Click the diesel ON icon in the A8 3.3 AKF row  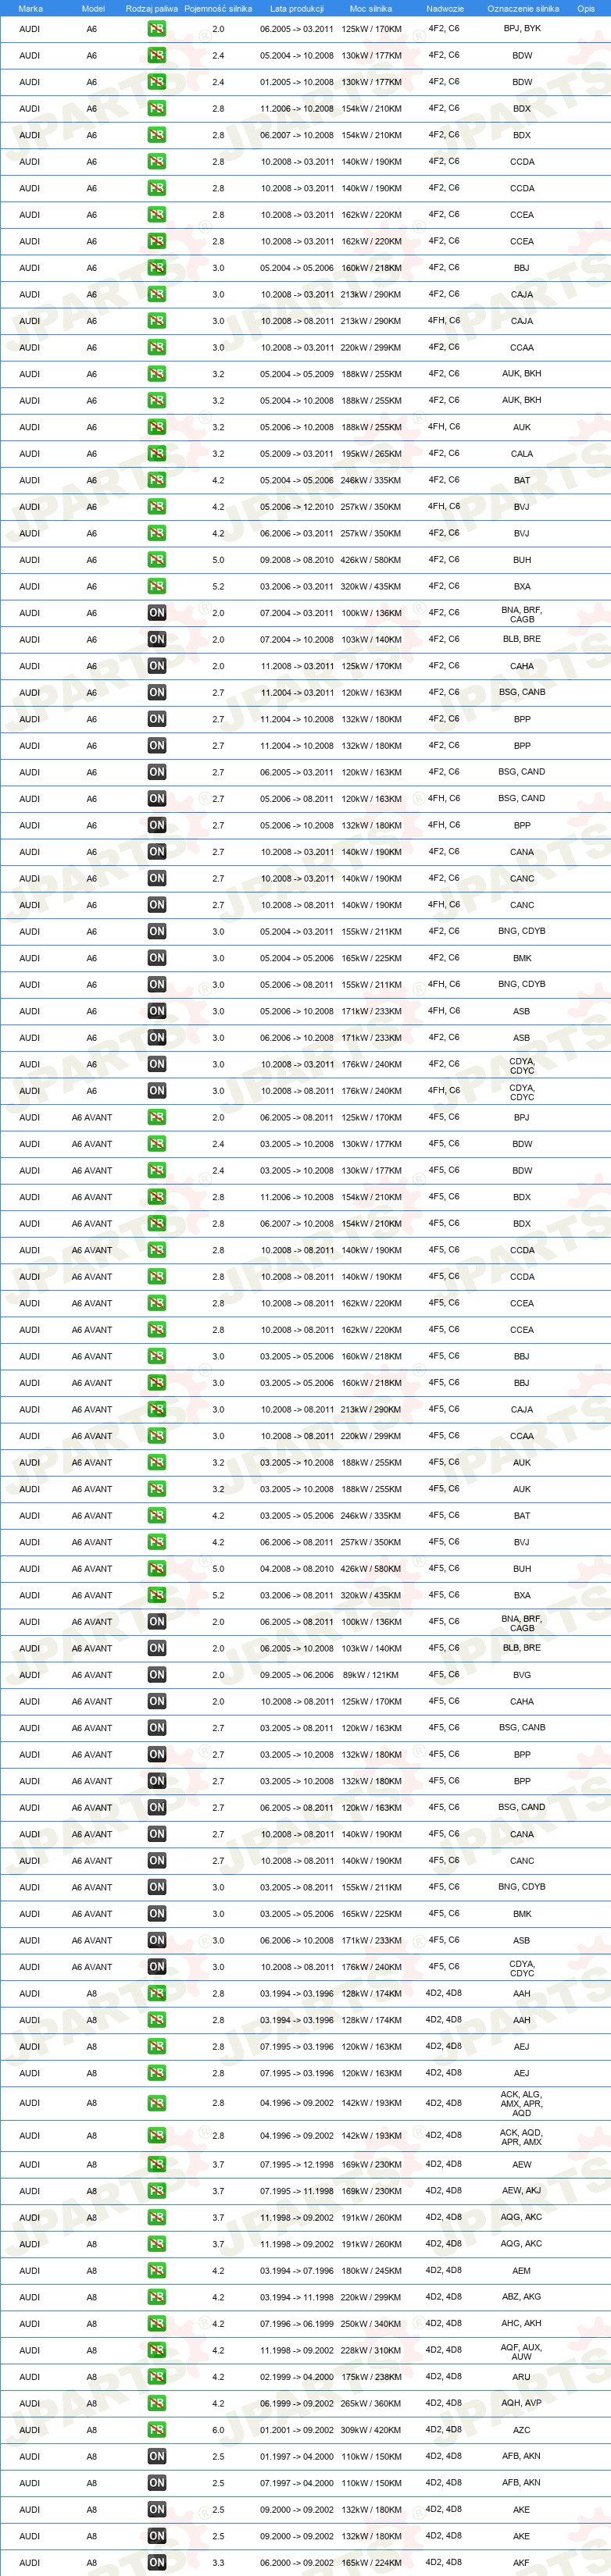[157, 2562]
